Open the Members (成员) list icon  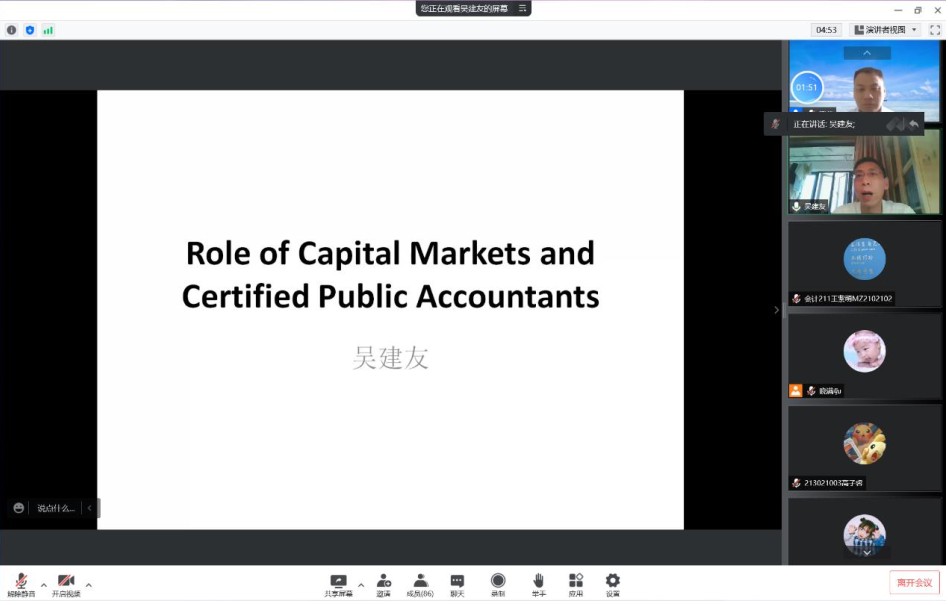tap(420, 581)
